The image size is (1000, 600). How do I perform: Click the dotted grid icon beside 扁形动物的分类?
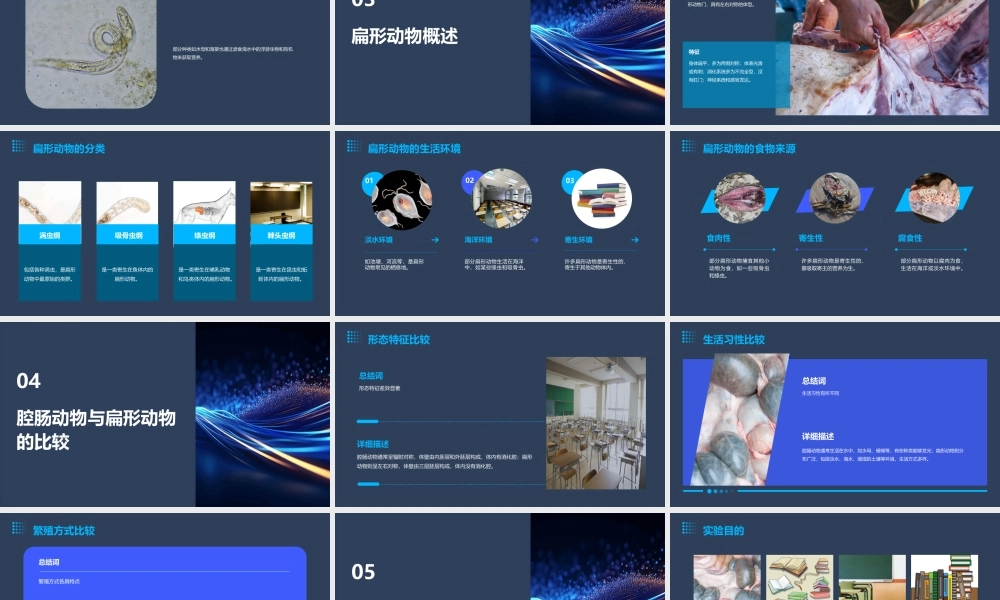(18, 146)
